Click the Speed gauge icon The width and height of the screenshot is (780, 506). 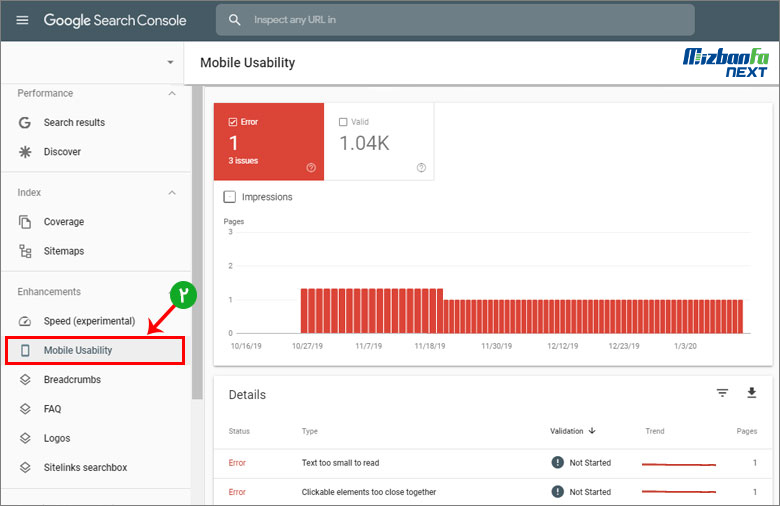pos(24,321)
